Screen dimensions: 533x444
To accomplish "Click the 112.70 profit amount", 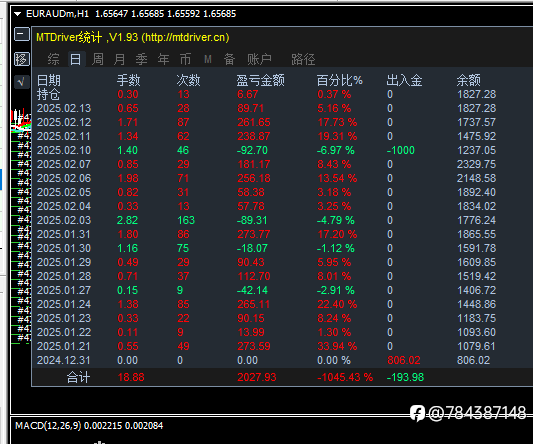I will 254,276.
